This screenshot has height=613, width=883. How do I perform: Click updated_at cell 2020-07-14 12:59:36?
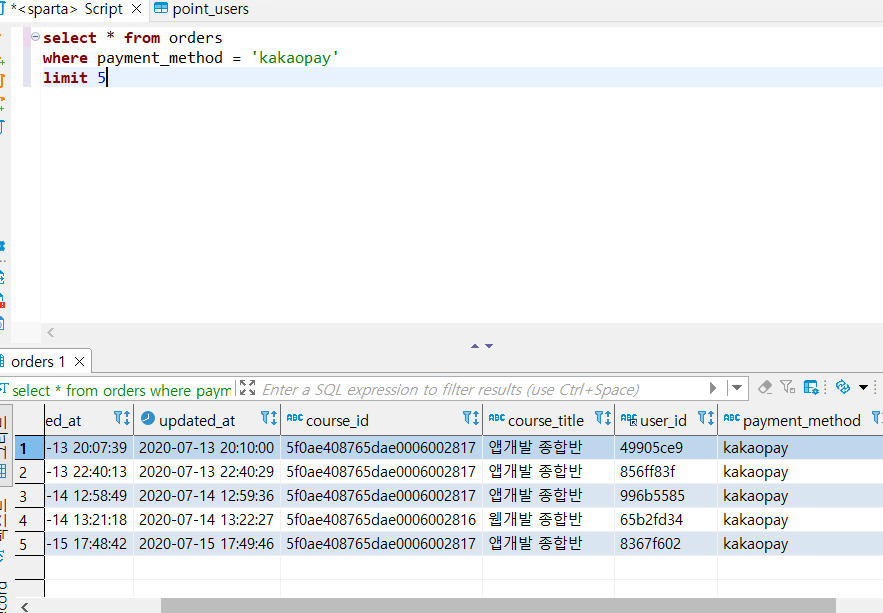pos(207,496)
